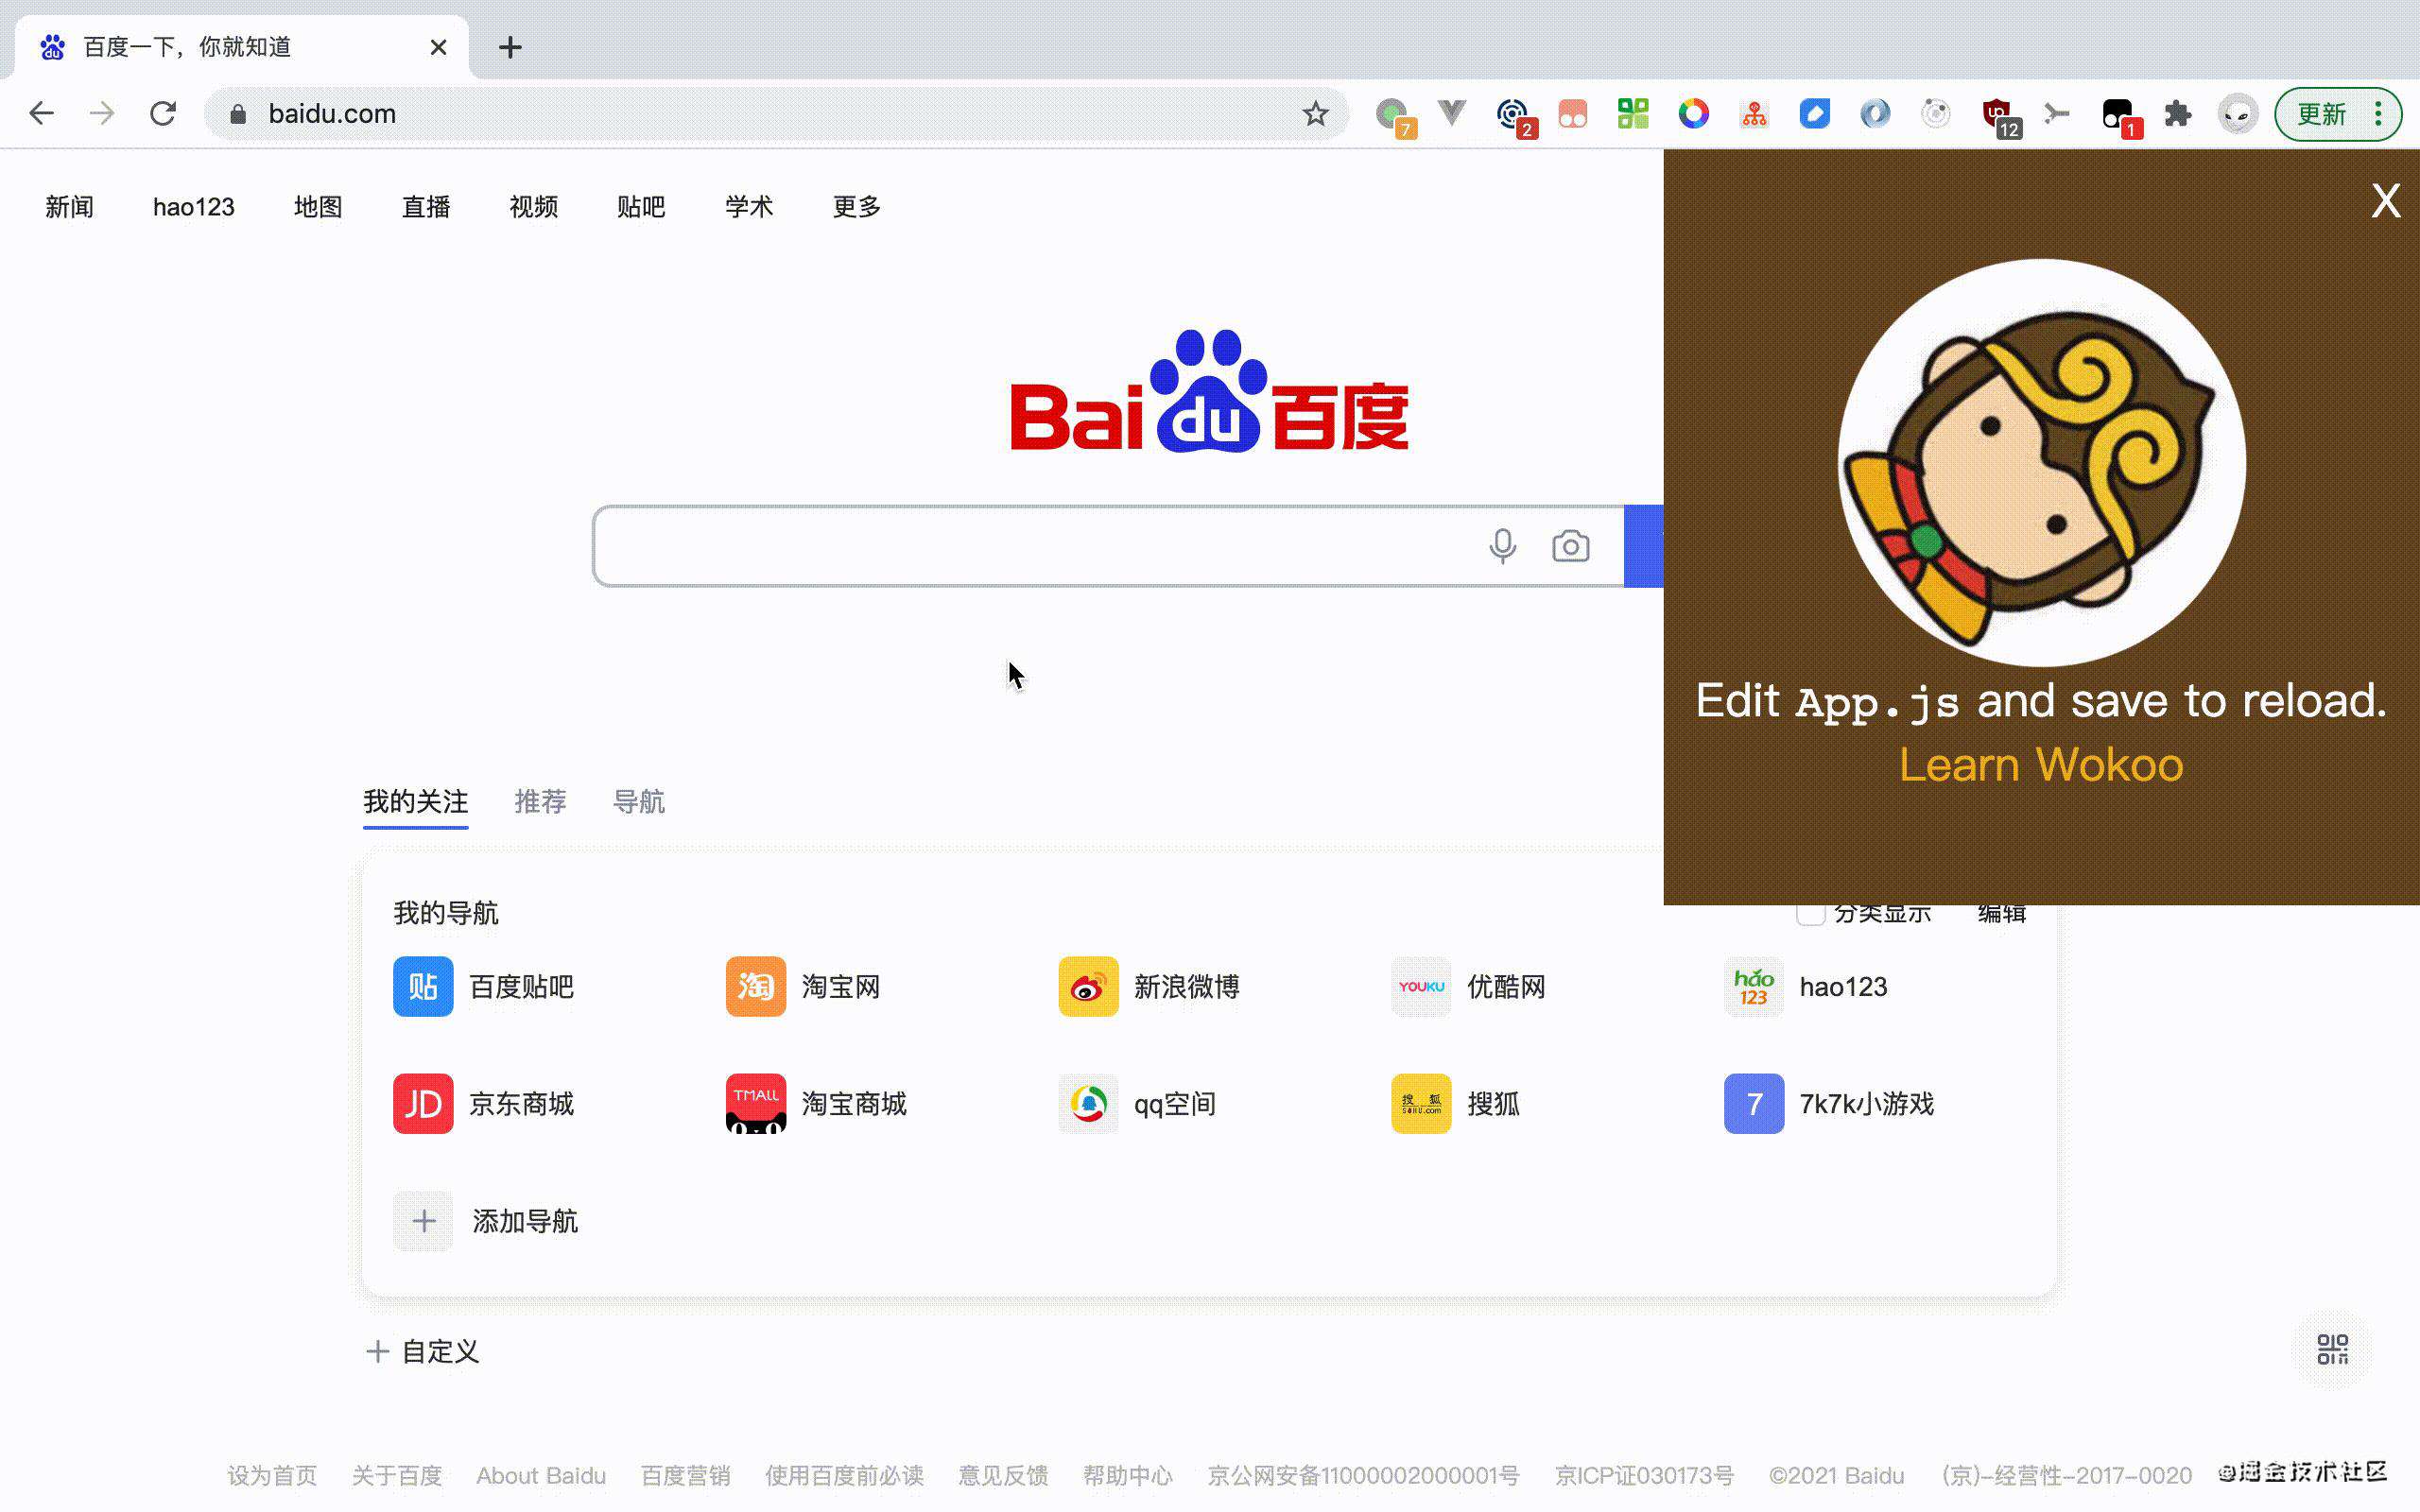Open 新闻 in top navigation
The image size is (2420, 1512).
click(x=69, y=206)
